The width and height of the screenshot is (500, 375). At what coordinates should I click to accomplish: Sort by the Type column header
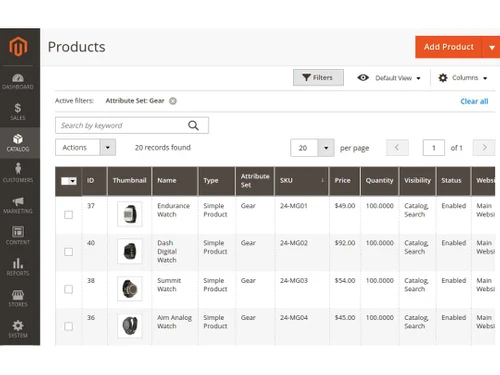pyautogui.click(x=217, y=181)
